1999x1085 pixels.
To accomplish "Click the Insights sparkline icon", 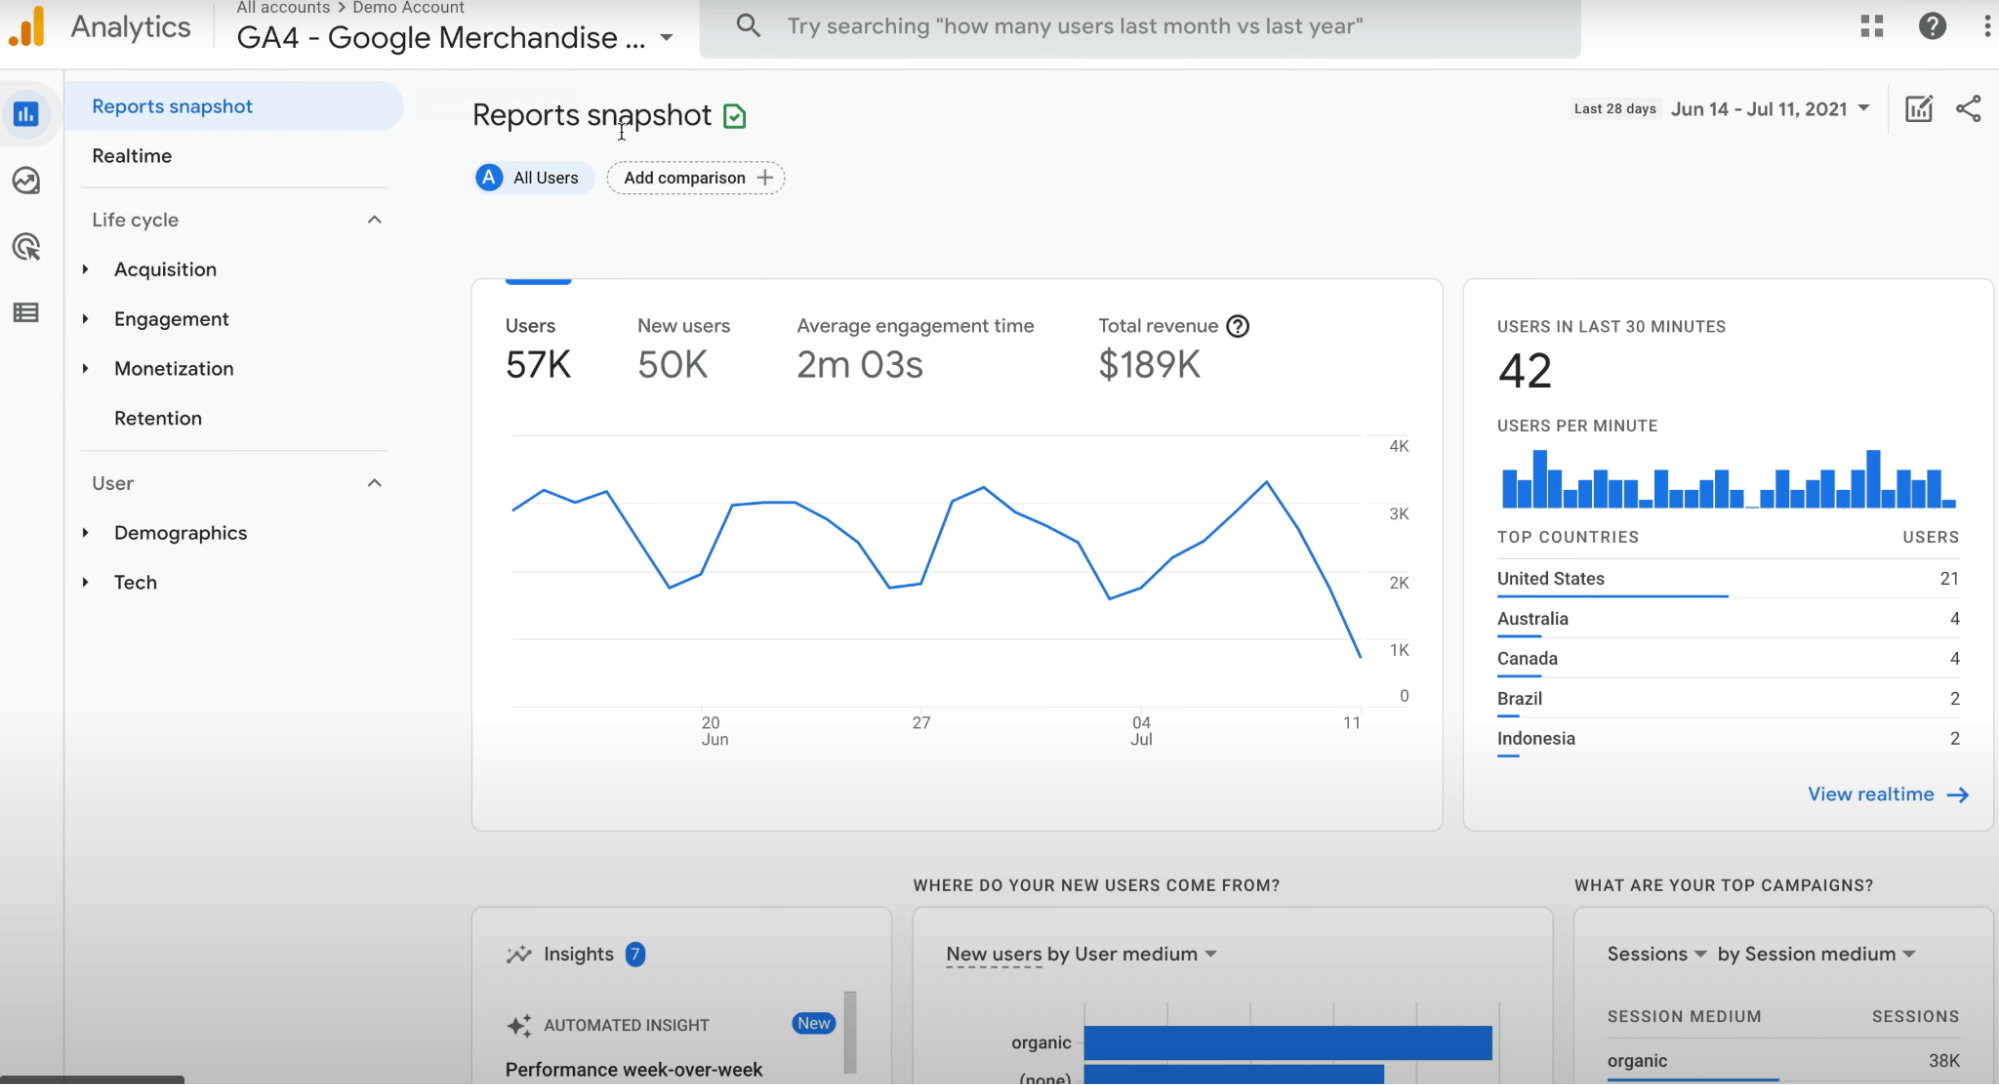I will click(519, 954).
